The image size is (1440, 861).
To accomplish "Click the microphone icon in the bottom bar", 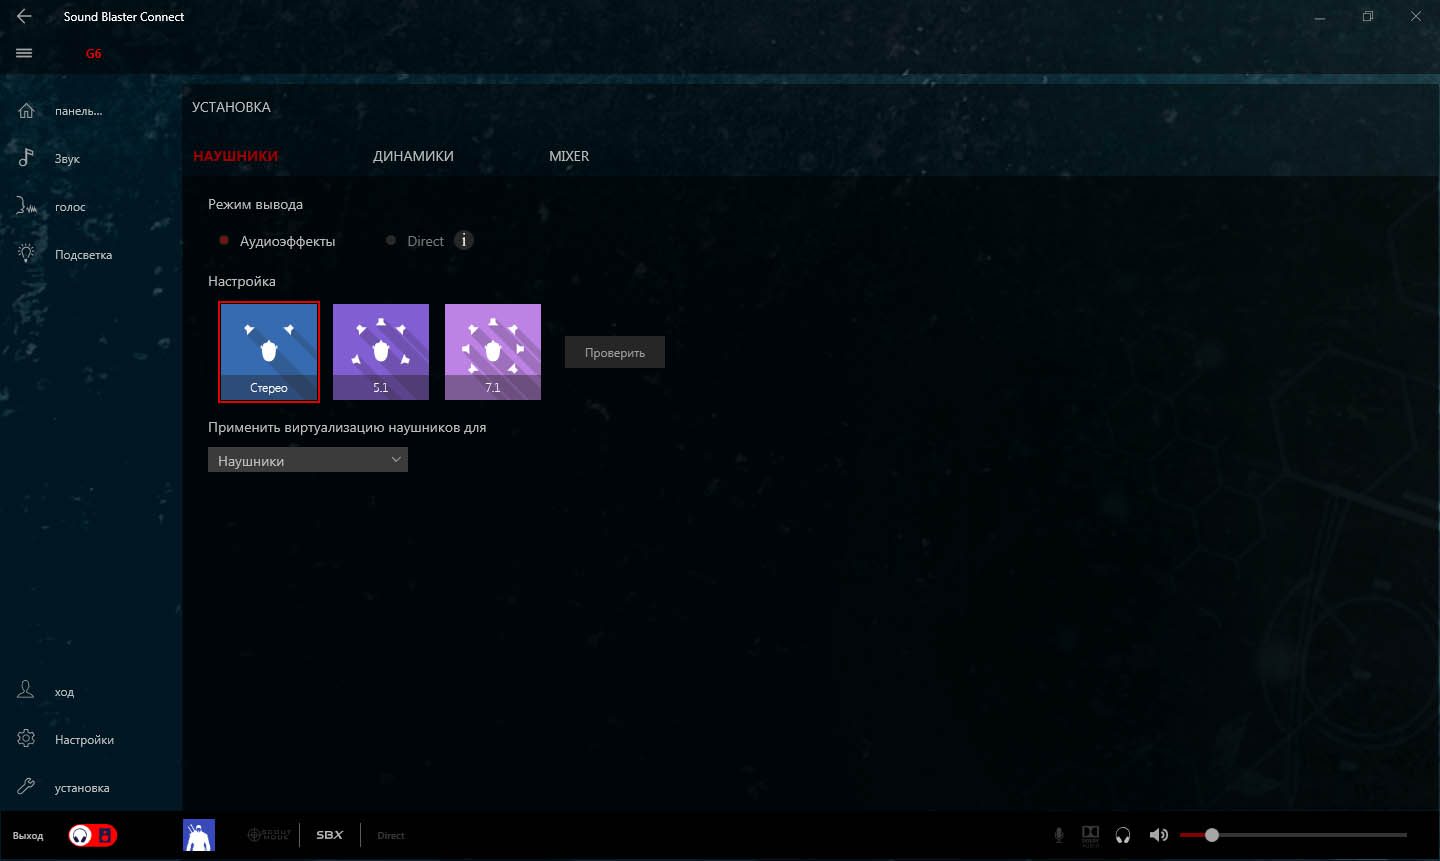I will (x=1059, y=835).
